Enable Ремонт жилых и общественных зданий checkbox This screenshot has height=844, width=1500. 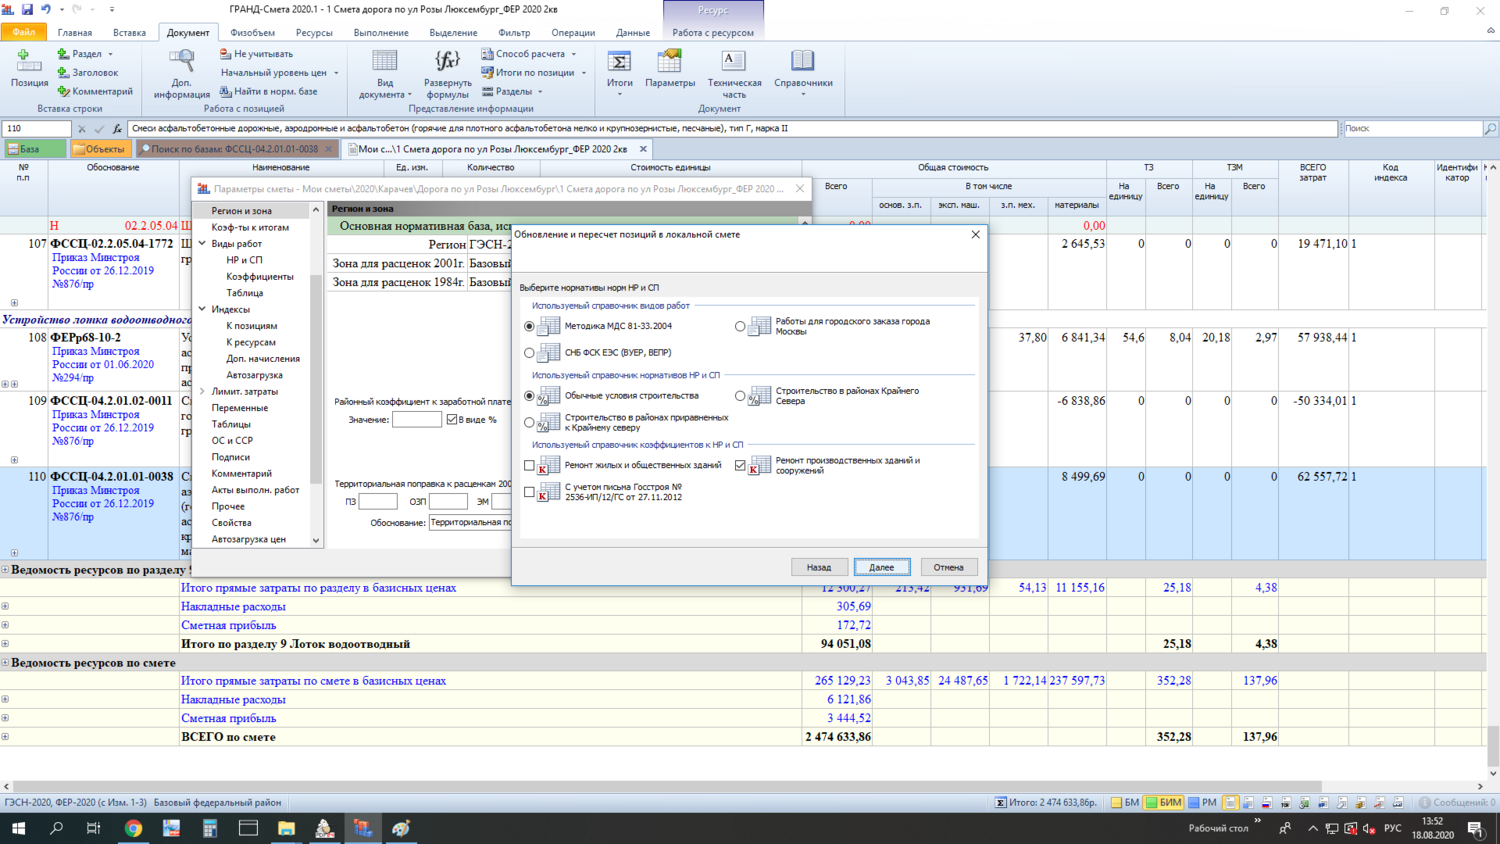(x=530, y=465)
